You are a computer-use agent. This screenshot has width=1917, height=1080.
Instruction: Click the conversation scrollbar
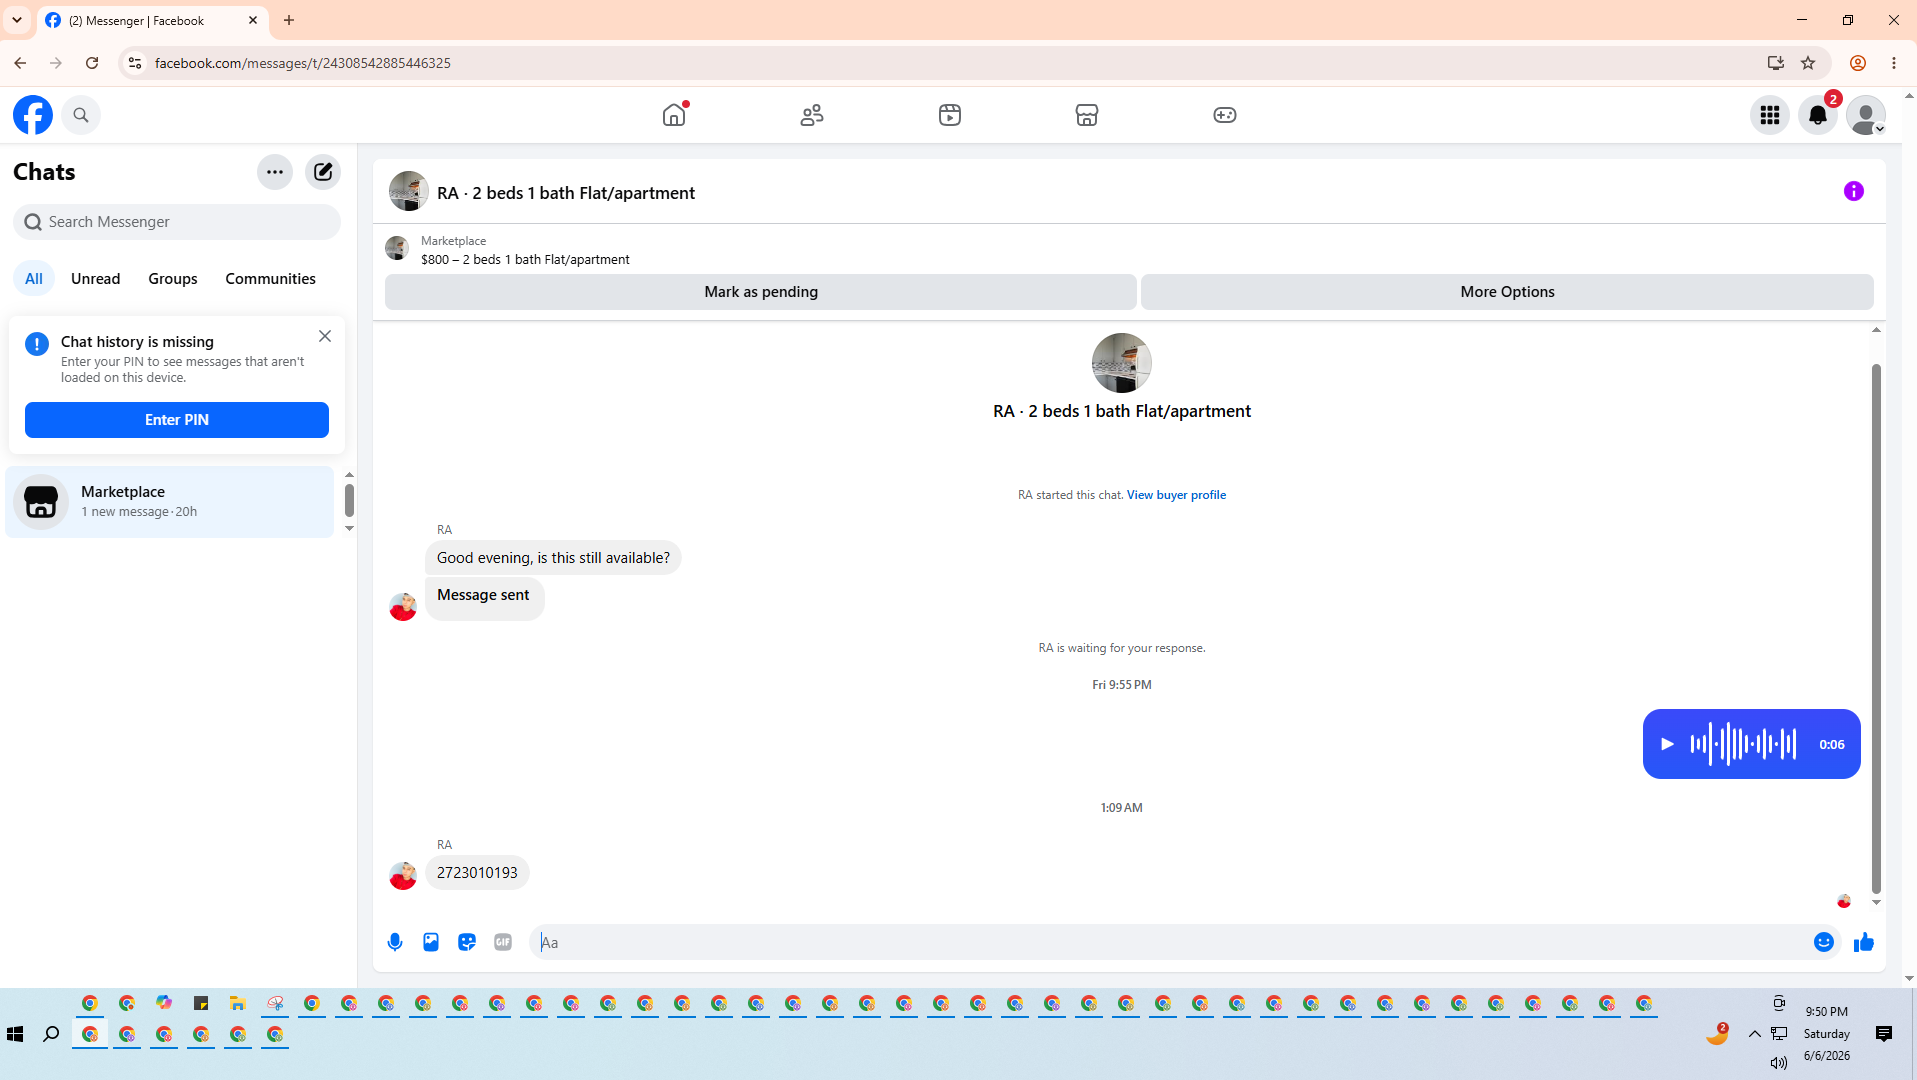pos(1876,628)
